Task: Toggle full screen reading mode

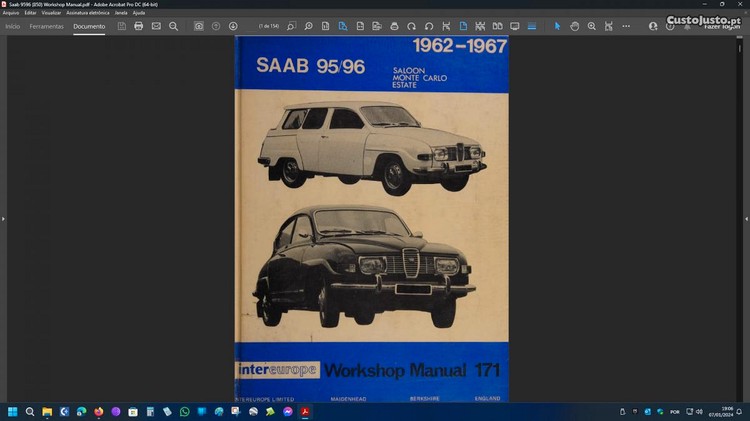Action: [x=515, y=26]
